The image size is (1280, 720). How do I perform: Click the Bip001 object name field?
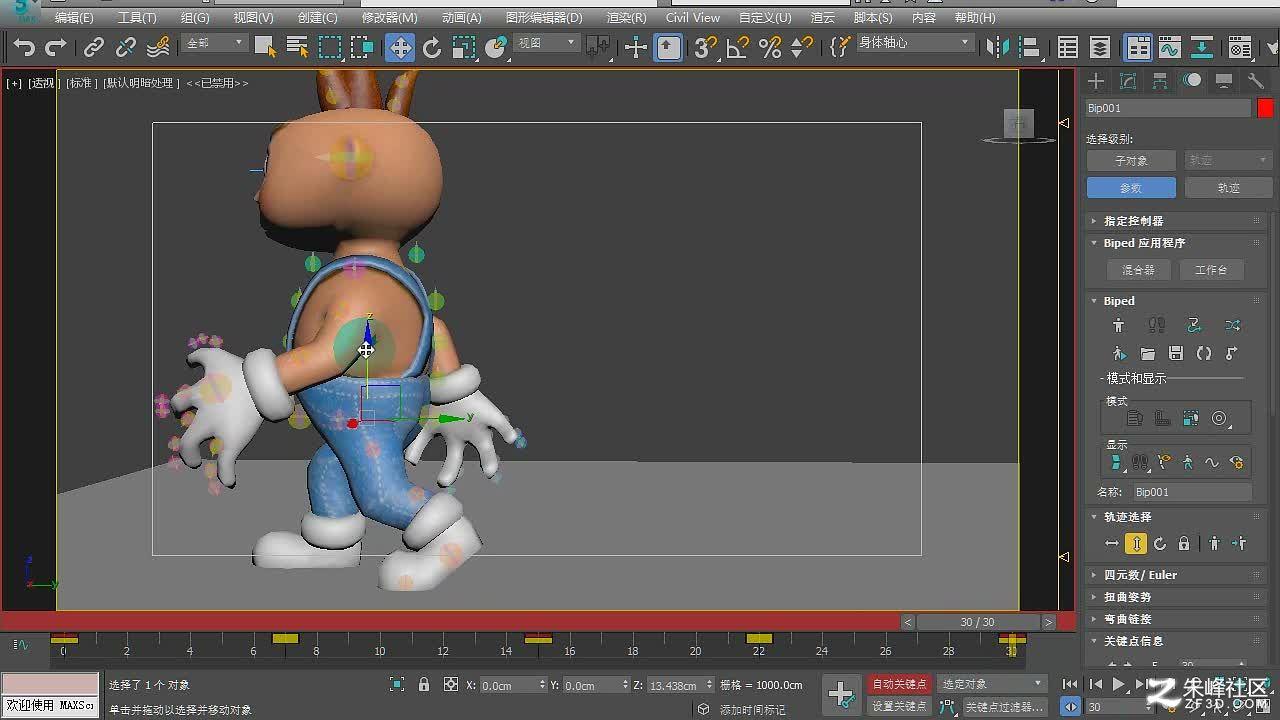[x=1168, y=108]
